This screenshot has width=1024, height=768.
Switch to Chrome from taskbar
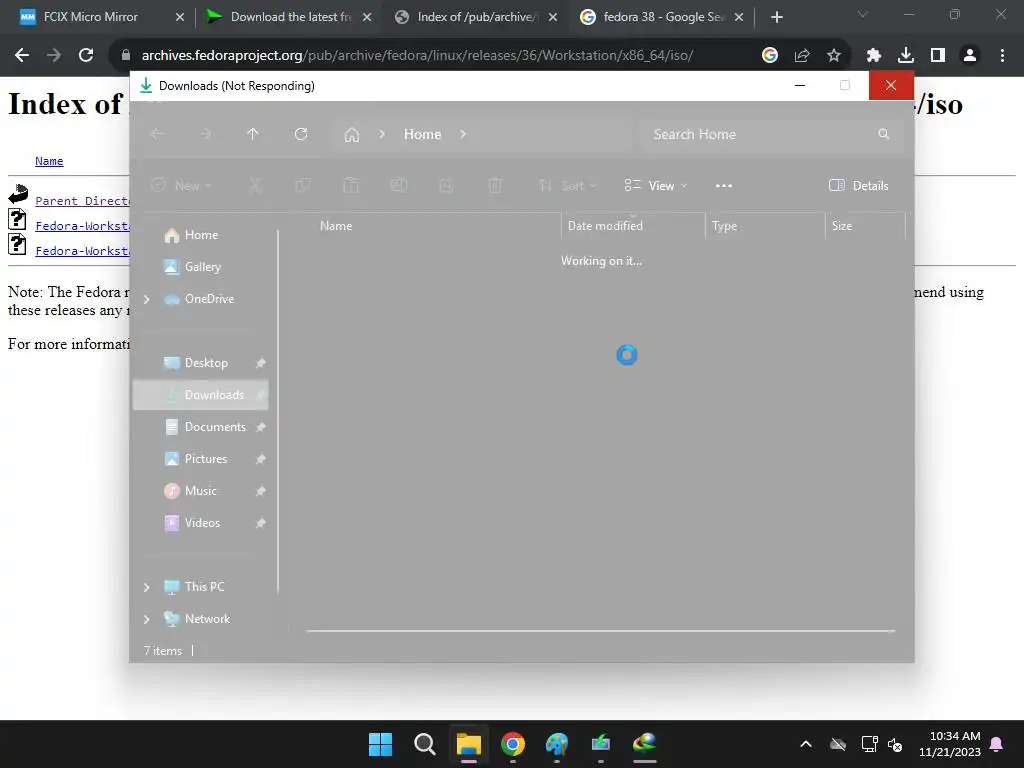pos(513,744)
